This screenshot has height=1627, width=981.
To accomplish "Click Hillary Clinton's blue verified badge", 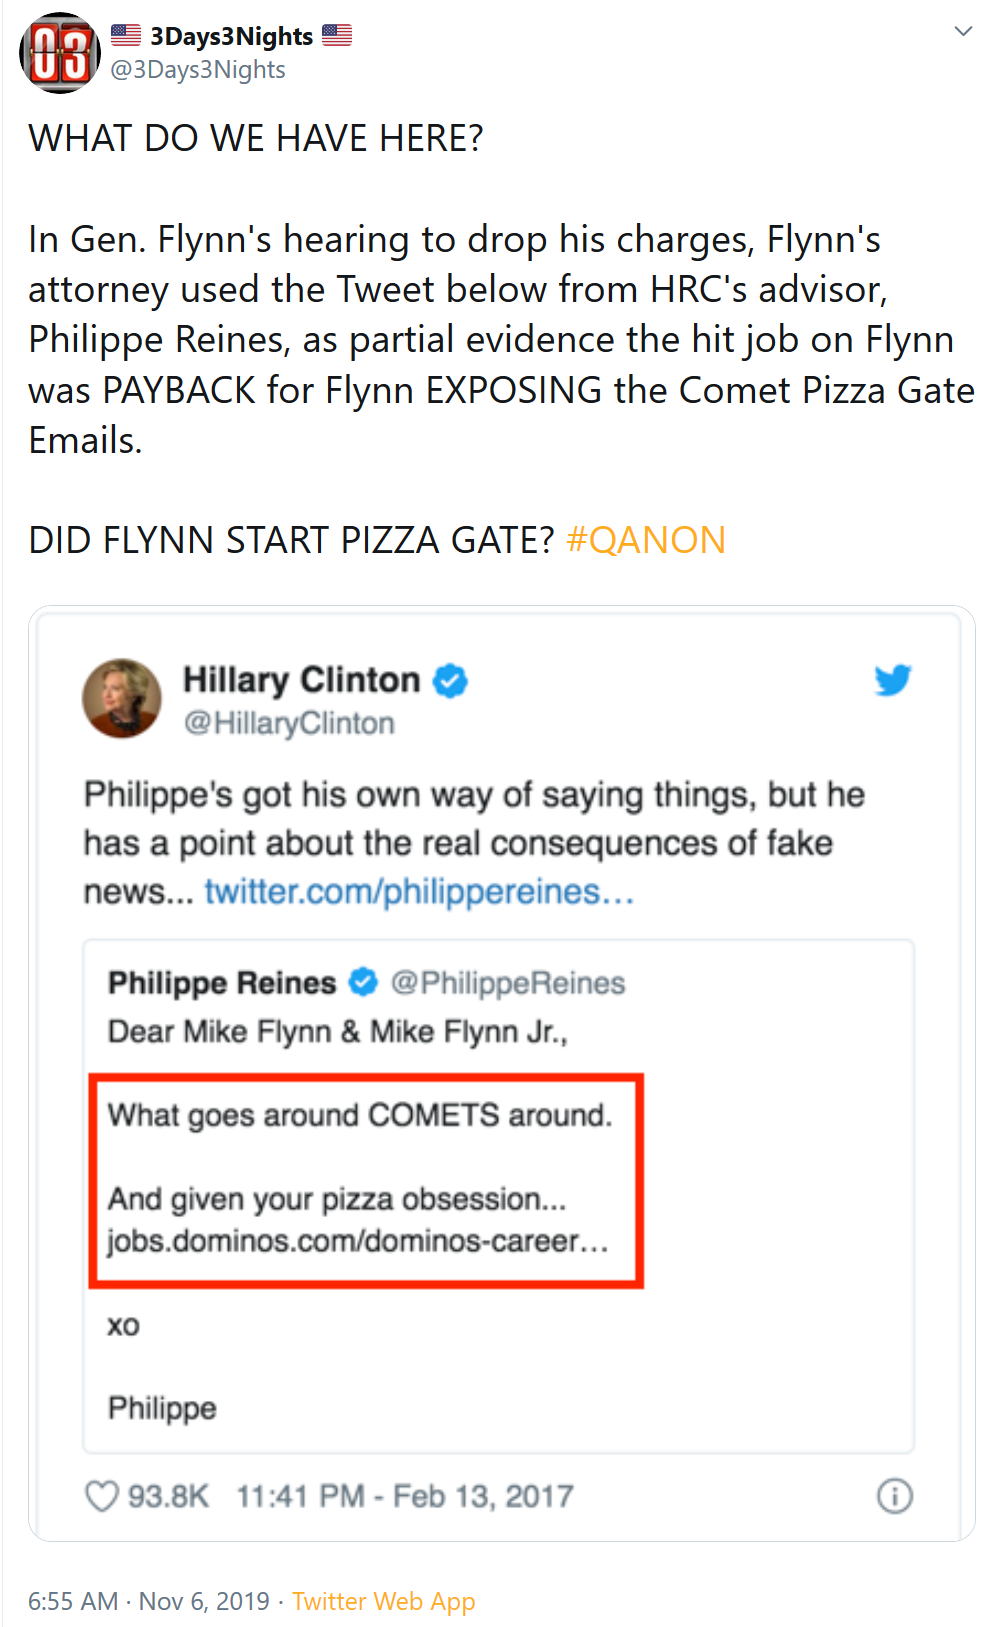I will click(451, 681).
